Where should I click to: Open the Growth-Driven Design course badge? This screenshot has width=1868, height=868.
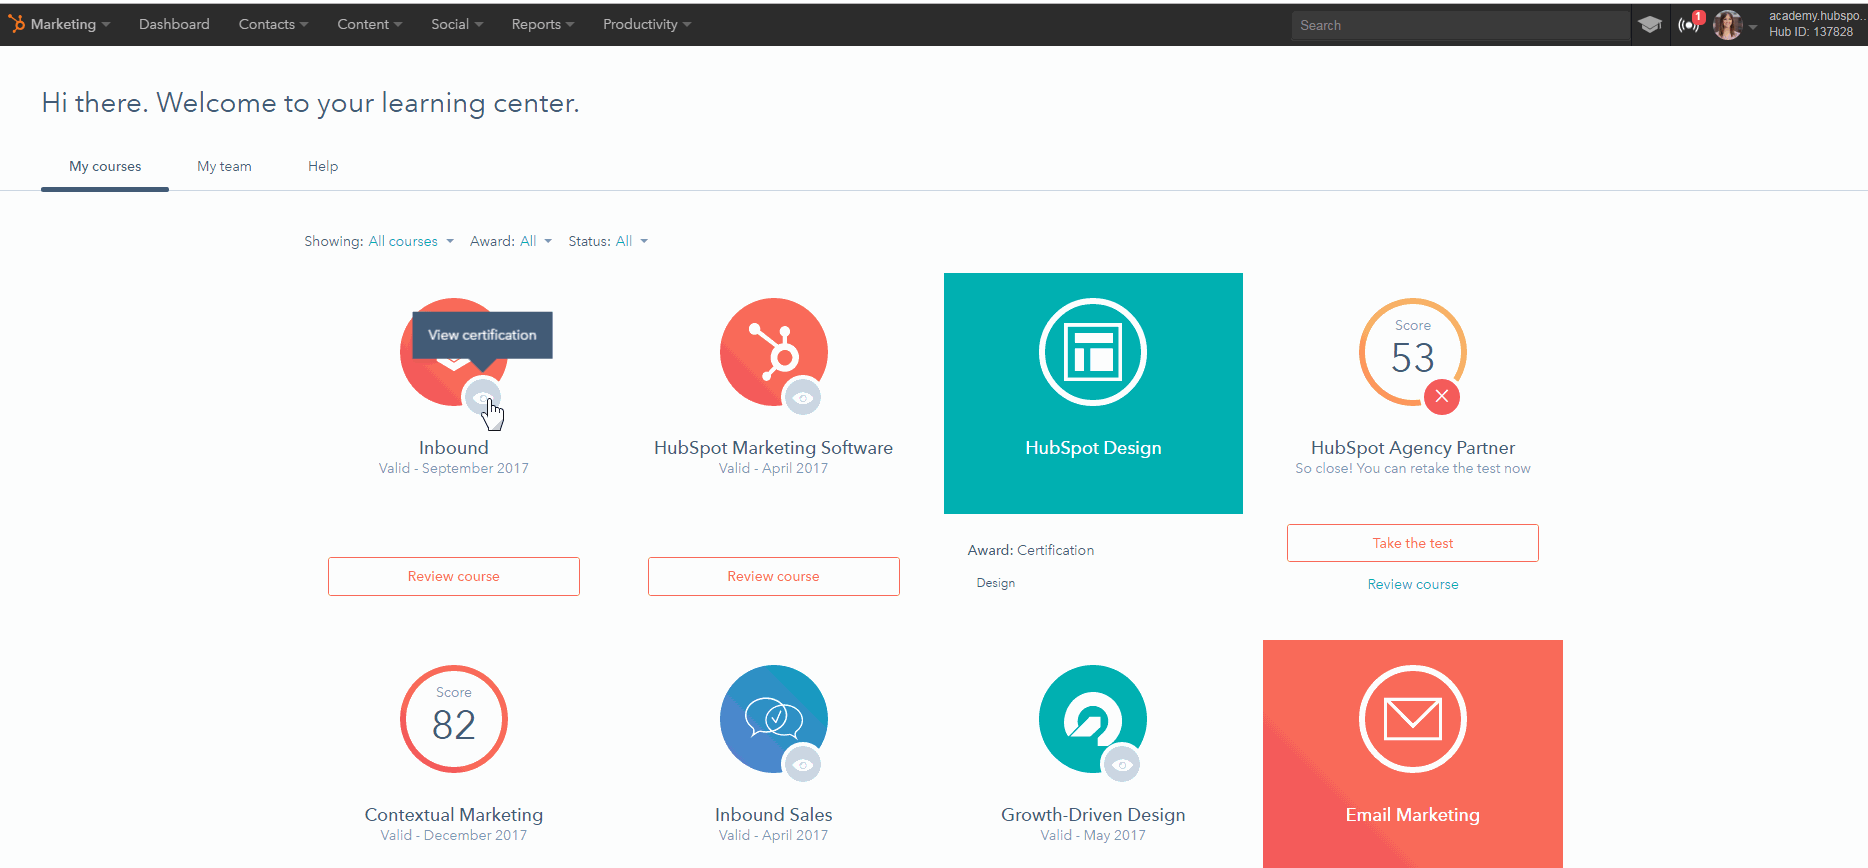[x=1092, y=717]
